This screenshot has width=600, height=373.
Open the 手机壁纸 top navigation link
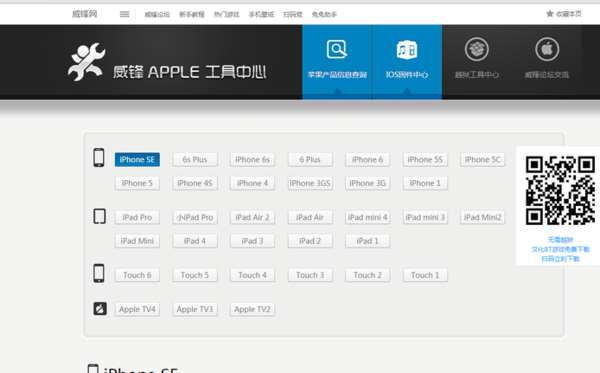[261, 15]
